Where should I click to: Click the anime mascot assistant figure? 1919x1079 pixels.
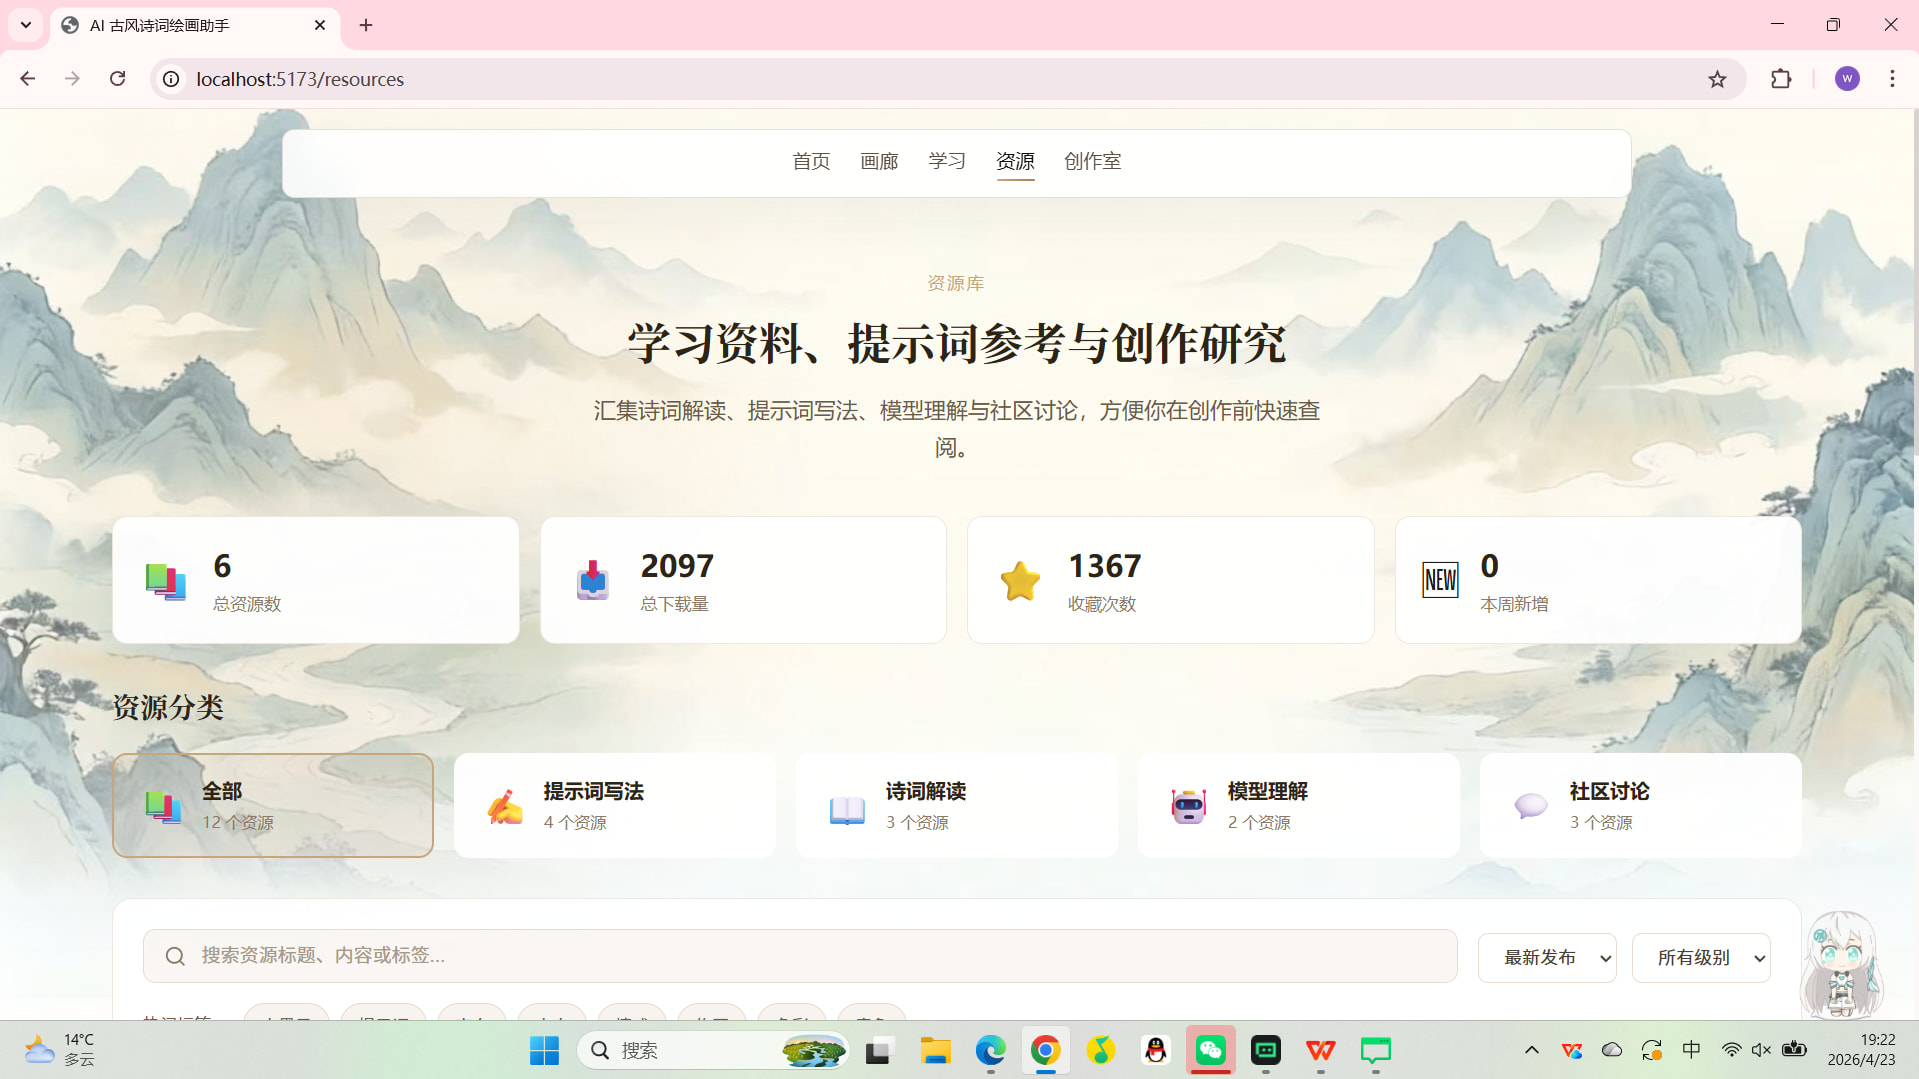(1841, 965)
